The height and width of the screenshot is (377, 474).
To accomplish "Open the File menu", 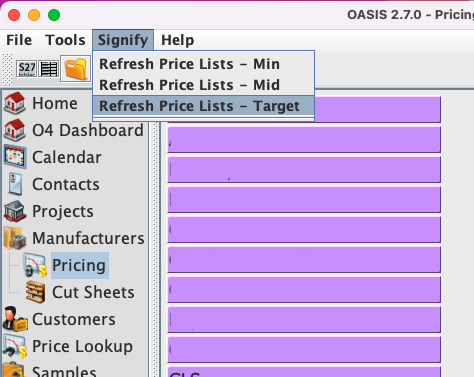I will click(x=19, y=40).
